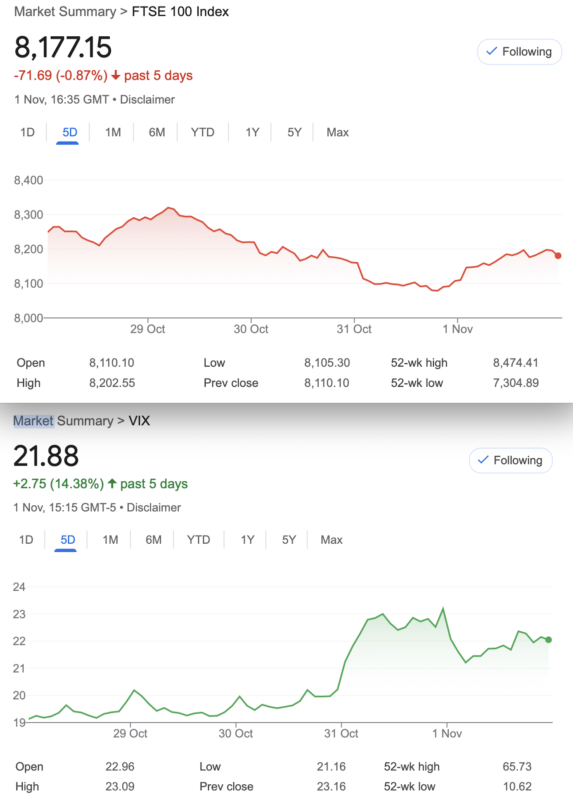Click the 29 Oct label on FTSE chart axis
This screenshot has width=573, height=800.
147,329
